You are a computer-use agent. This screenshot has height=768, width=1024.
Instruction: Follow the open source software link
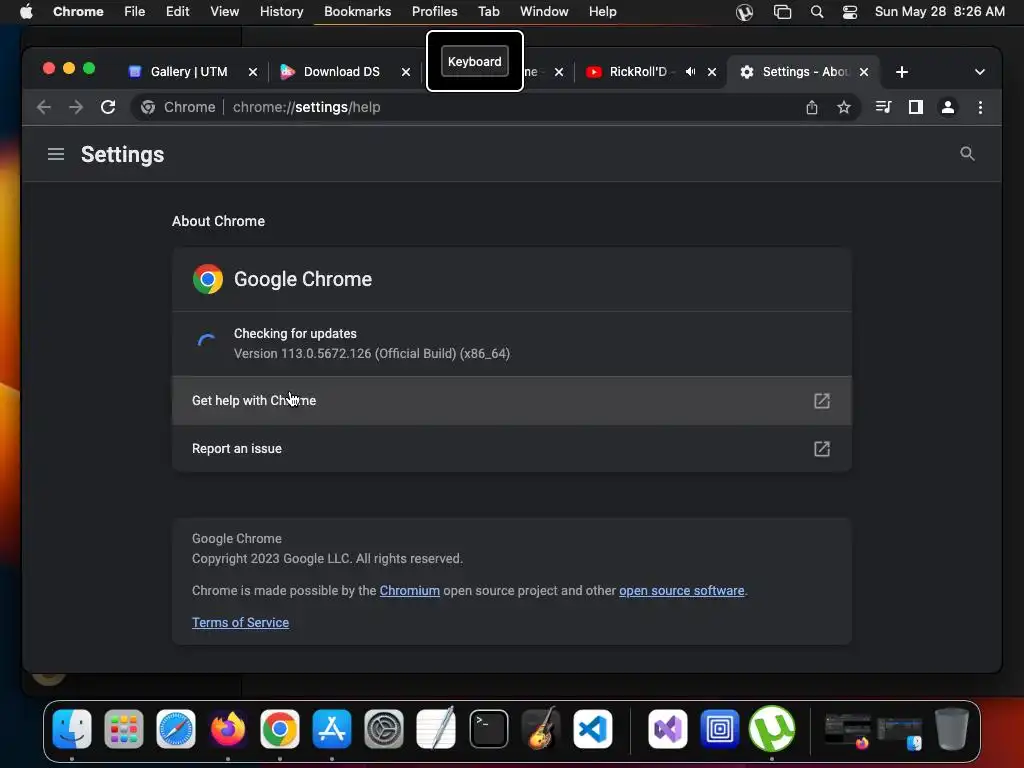point(681,590)
